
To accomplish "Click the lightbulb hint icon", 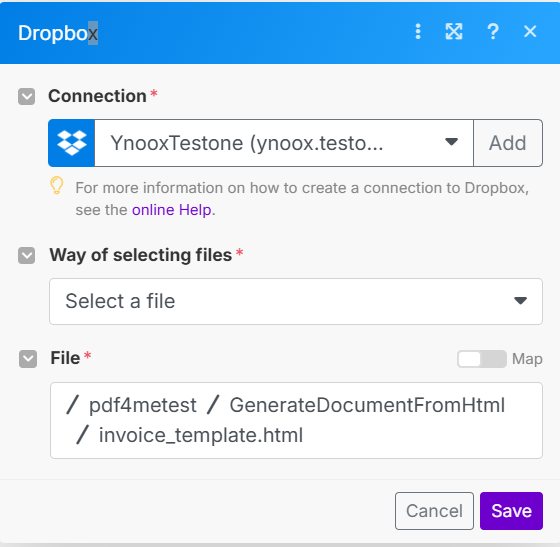I will point(56,186).
